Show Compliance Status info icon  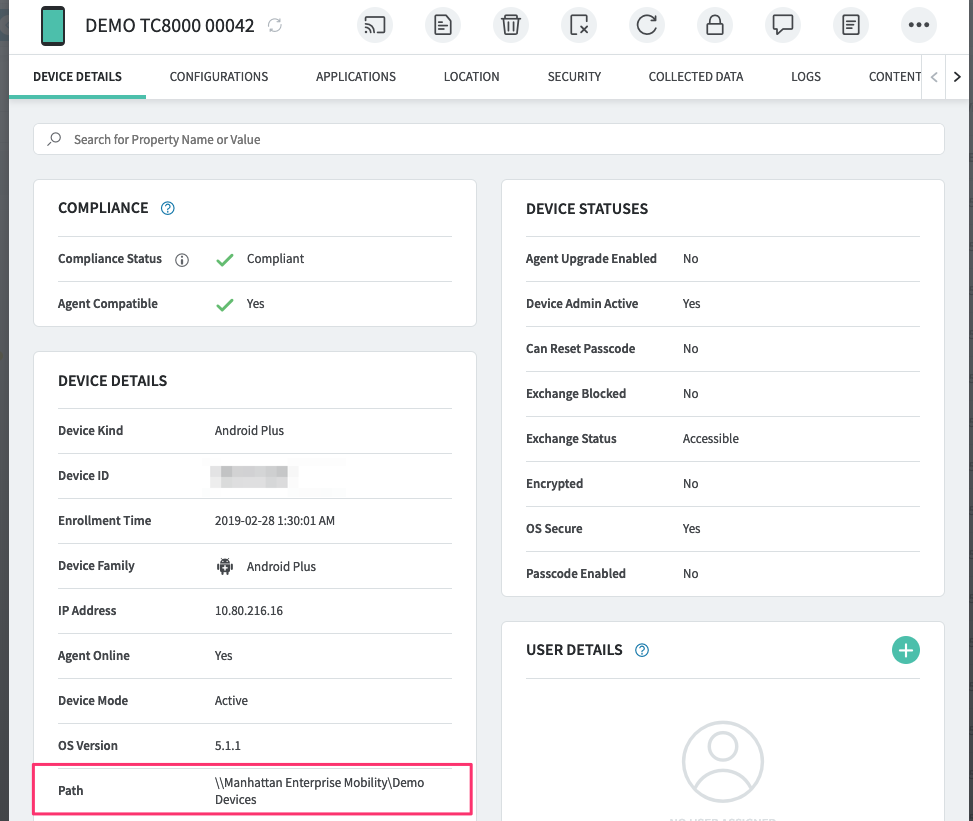pyautogui.click(x=182, y=260)
